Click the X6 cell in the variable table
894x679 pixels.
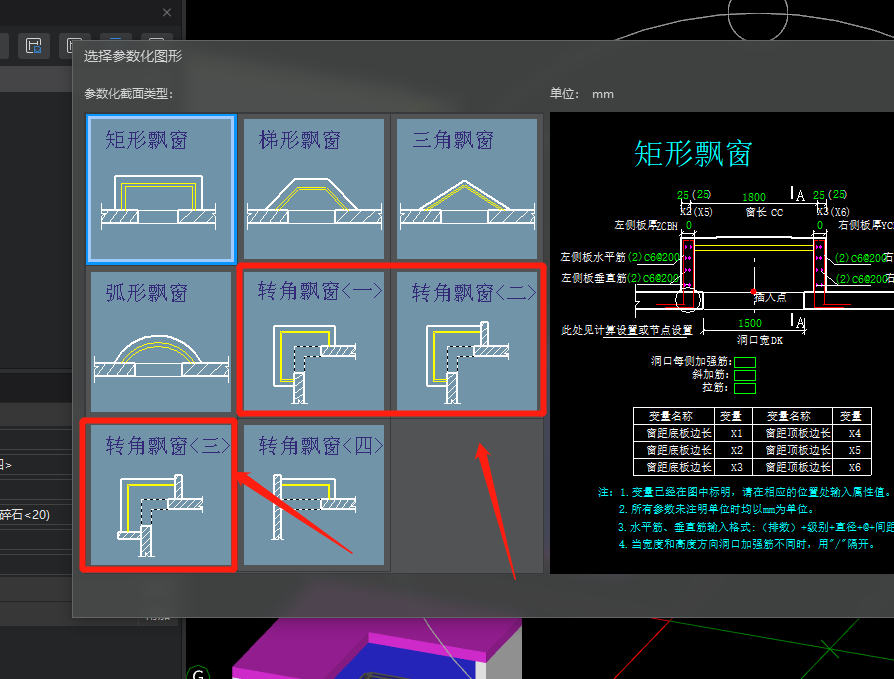pyautogui.click(x=854, y=467)
